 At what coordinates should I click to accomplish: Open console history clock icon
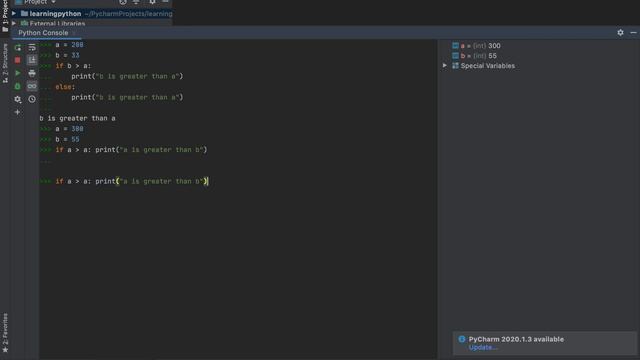[32, 99]
